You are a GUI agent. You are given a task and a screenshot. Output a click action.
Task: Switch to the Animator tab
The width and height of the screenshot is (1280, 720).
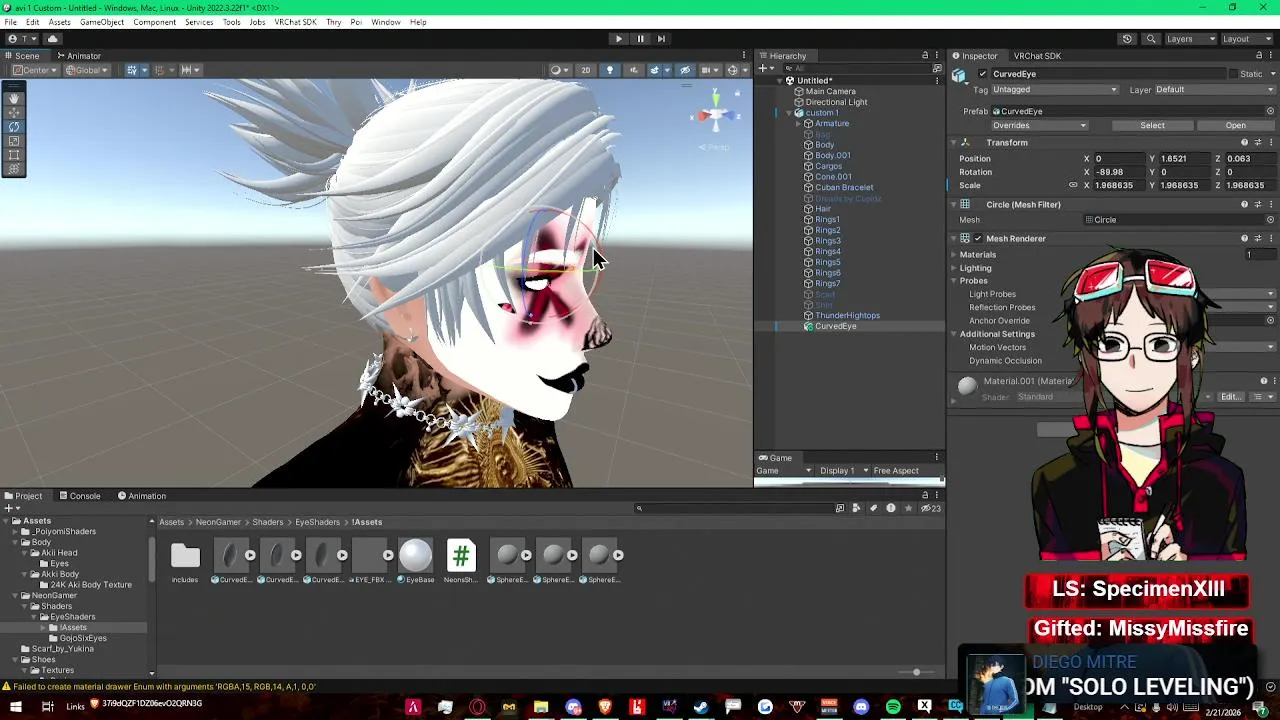pos(78,56)
